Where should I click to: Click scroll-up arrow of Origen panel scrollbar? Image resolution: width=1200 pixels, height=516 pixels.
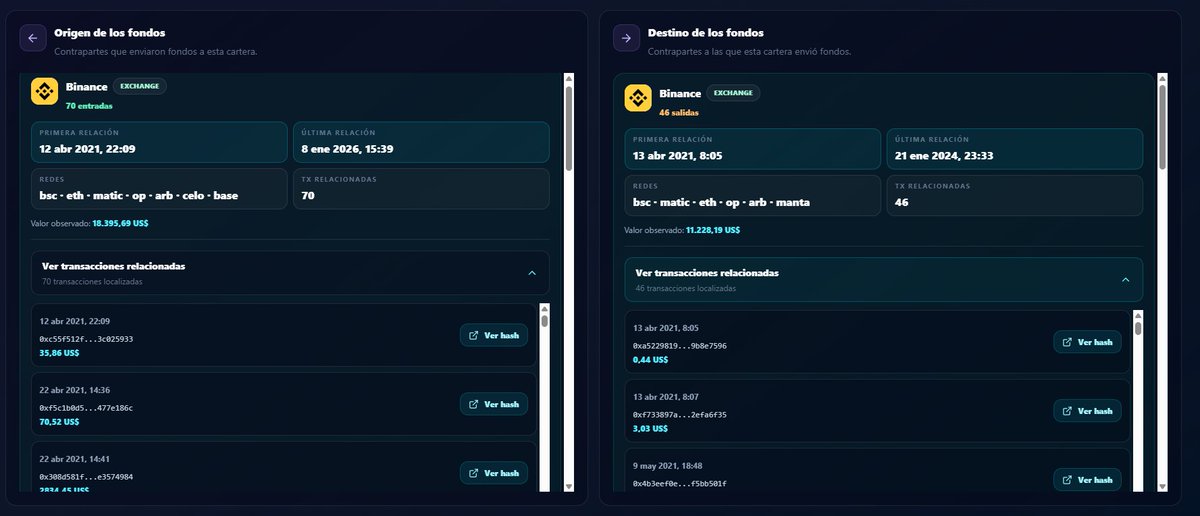(x=568, y=79)
